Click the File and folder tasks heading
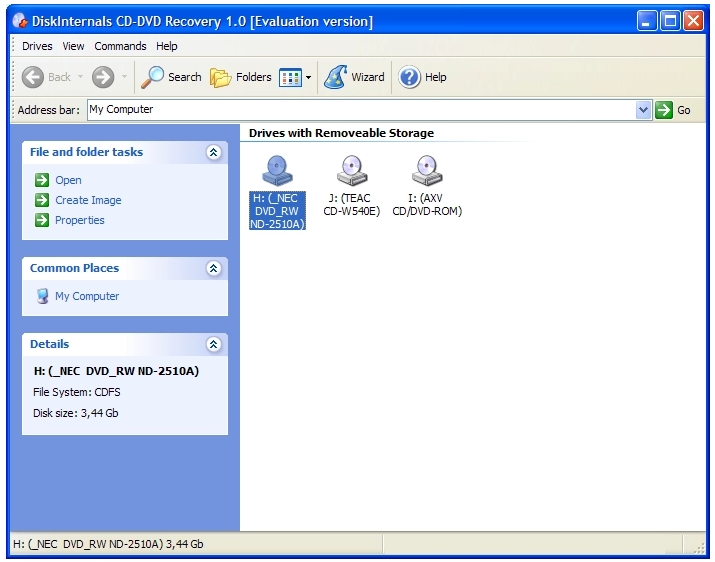 (87, 152)
